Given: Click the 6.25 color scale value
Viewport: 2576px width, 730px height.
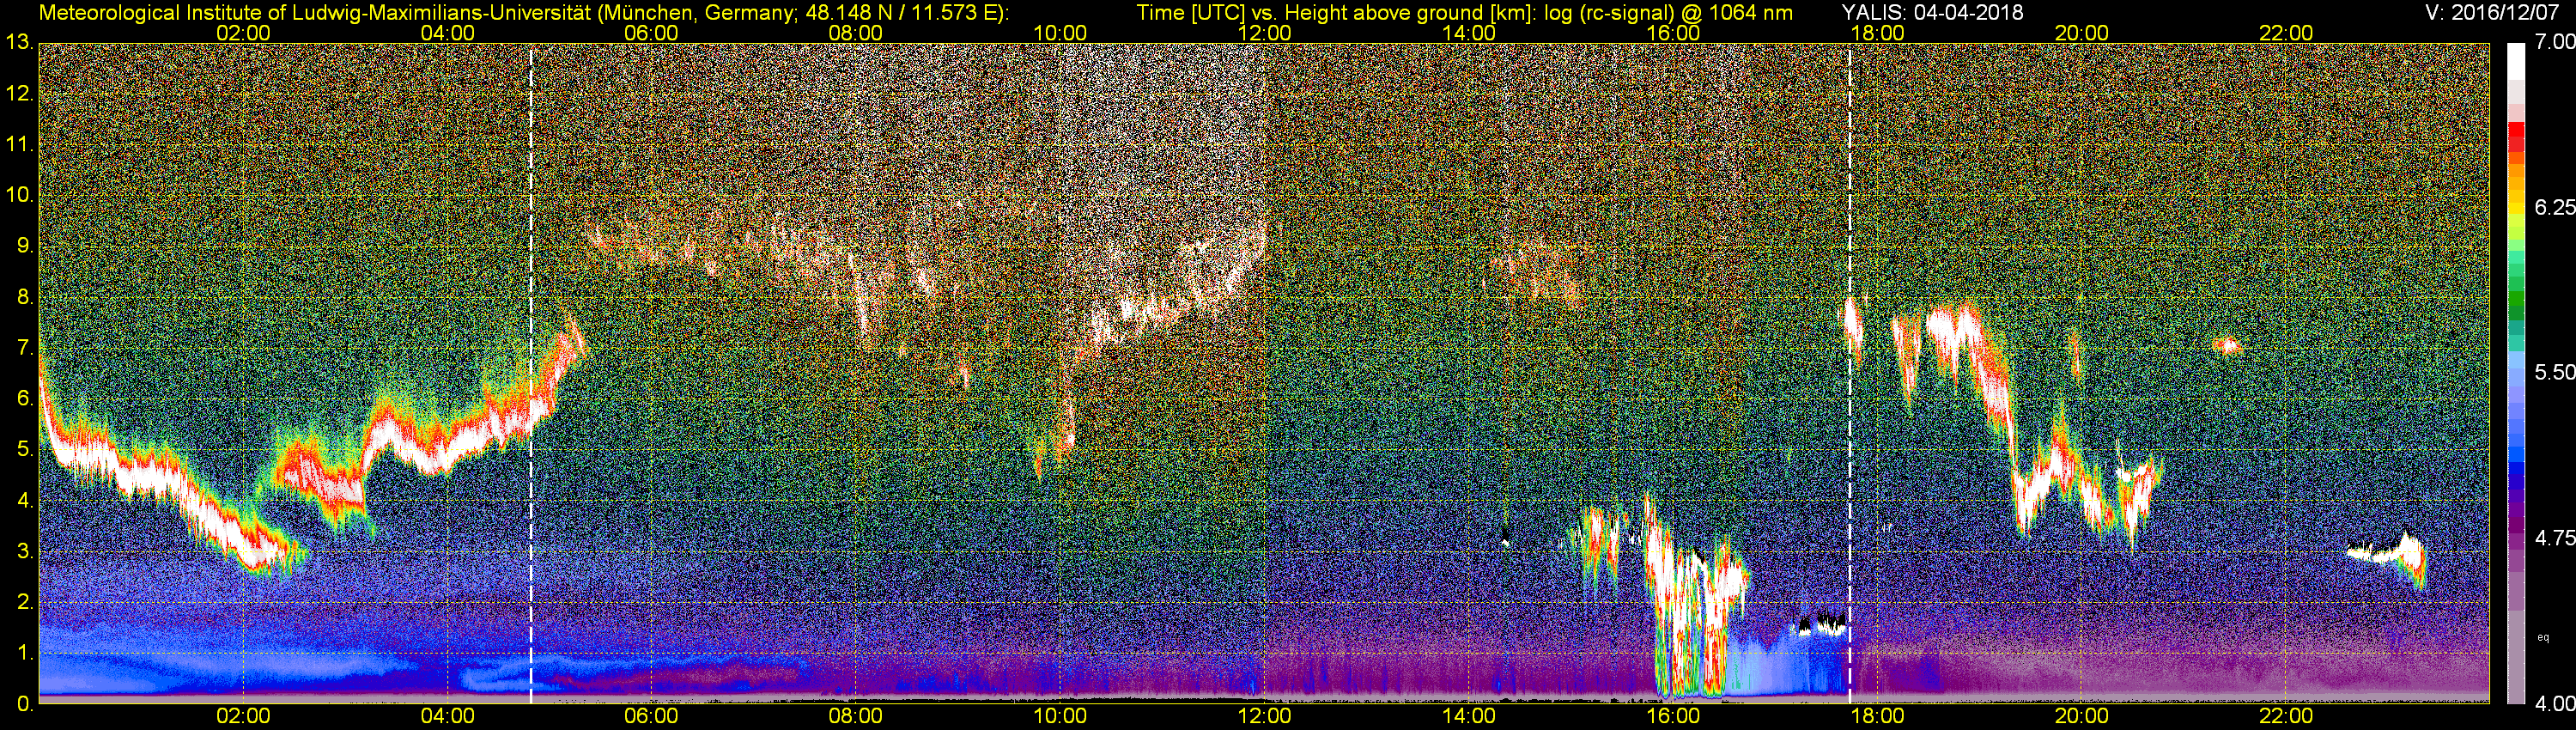Looking at the screenshot, I should tap(2556, 207).
